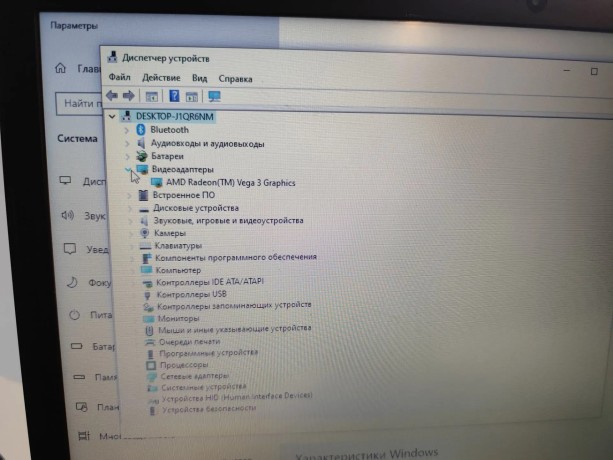Image resolution: width=613 pixels, height=460 pixels.
Task: Click the moon focus icon in Параметры sidebar
Action: click(72, 282)
